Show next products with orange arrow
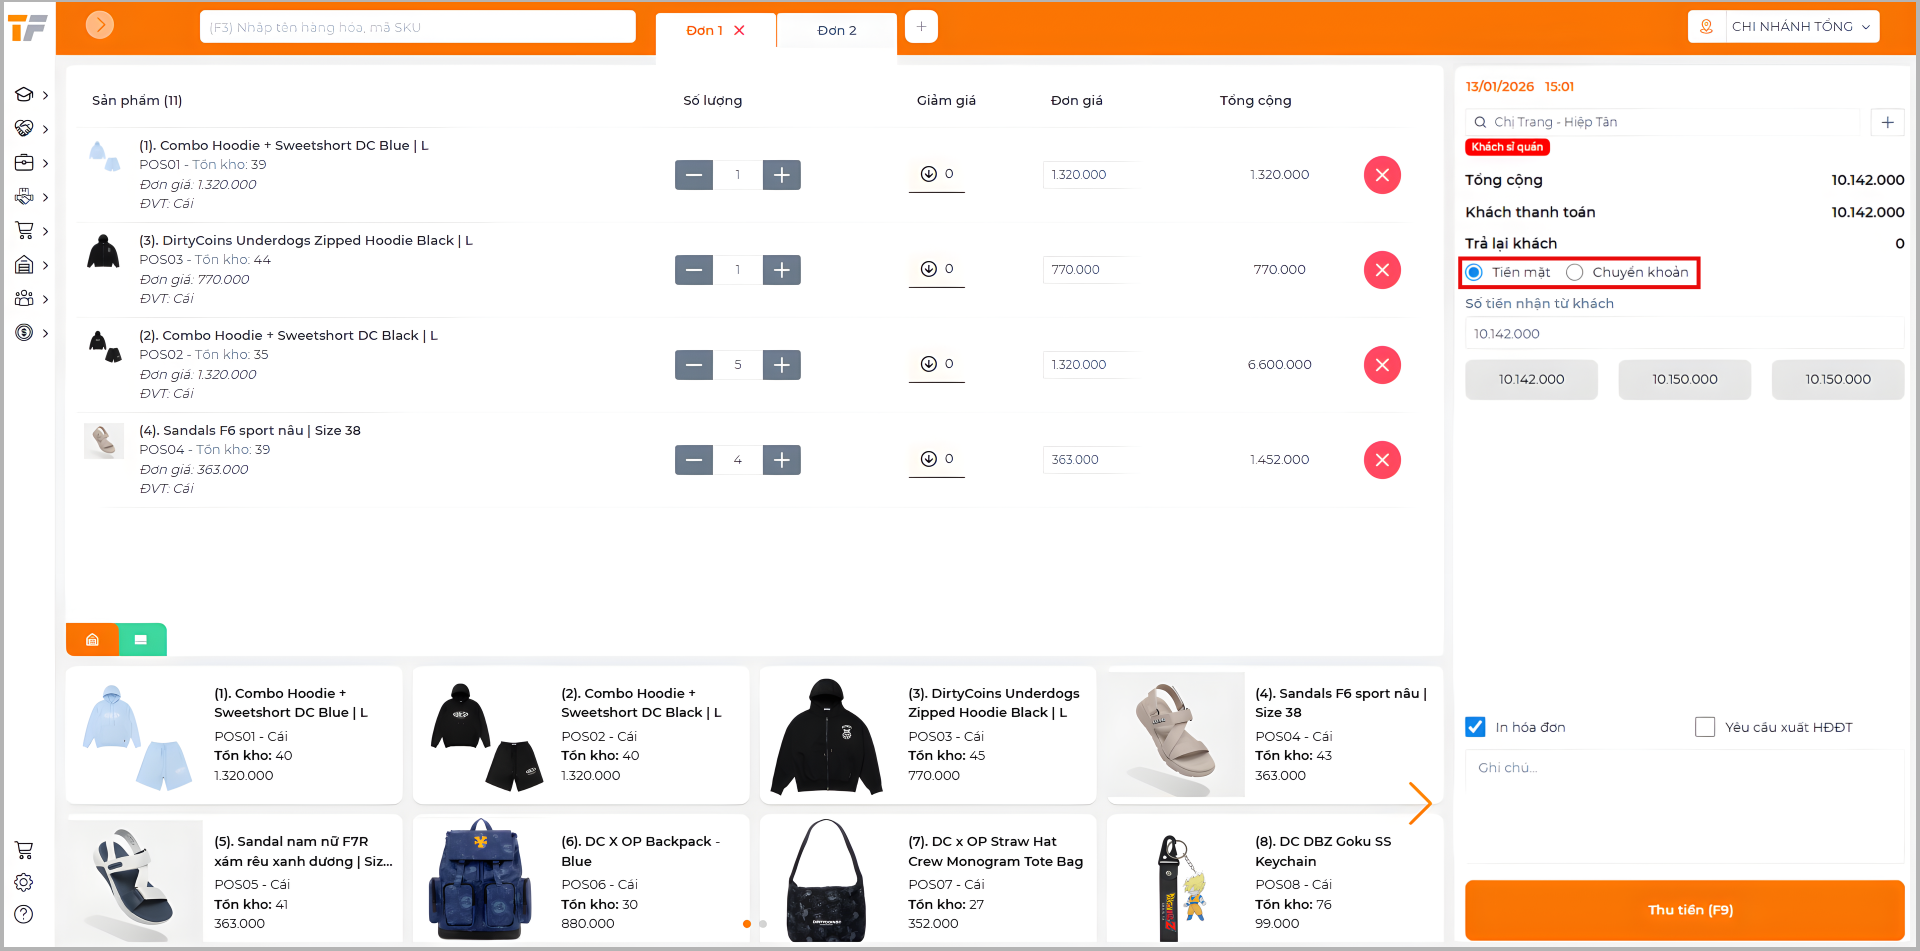 [1419, 803]
